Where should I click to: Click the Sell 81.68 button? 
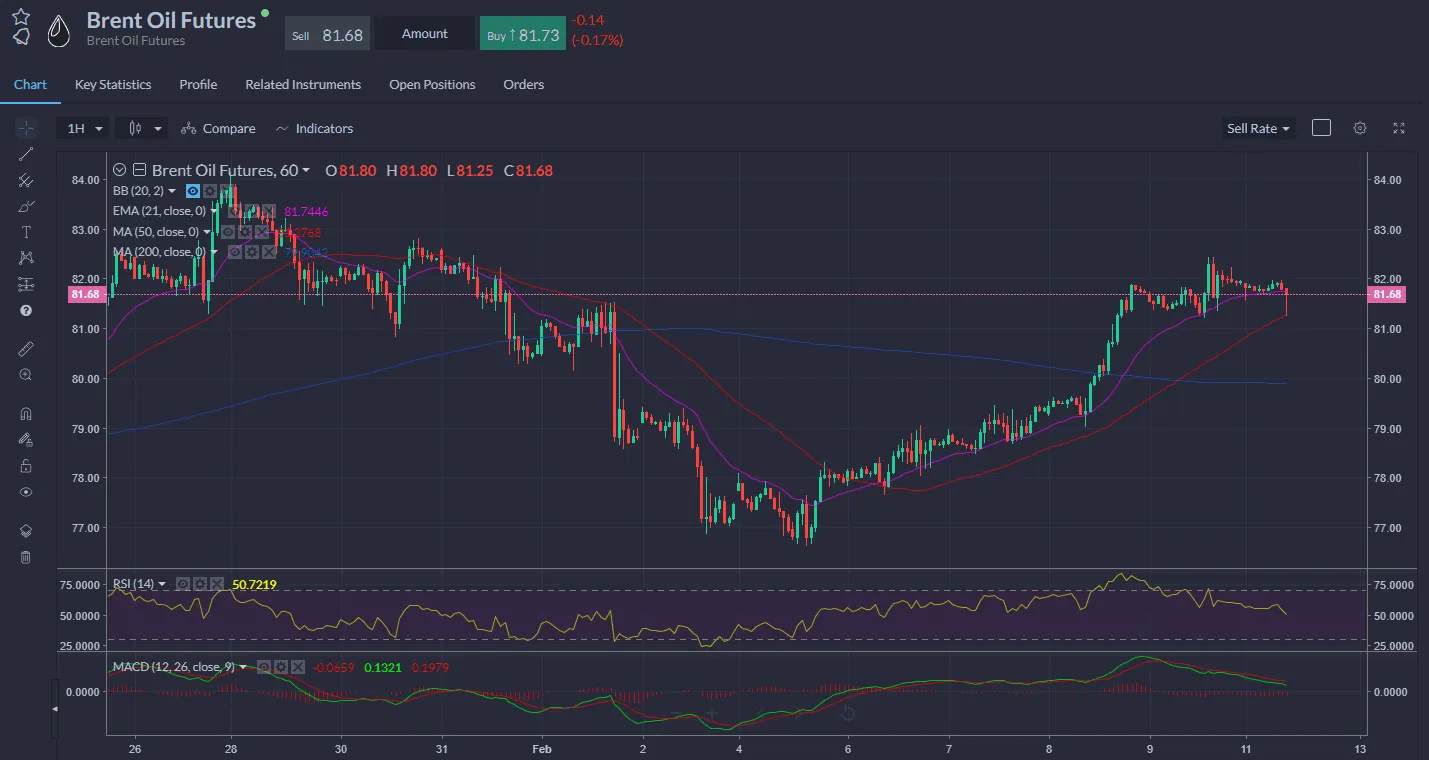[327, 34]
